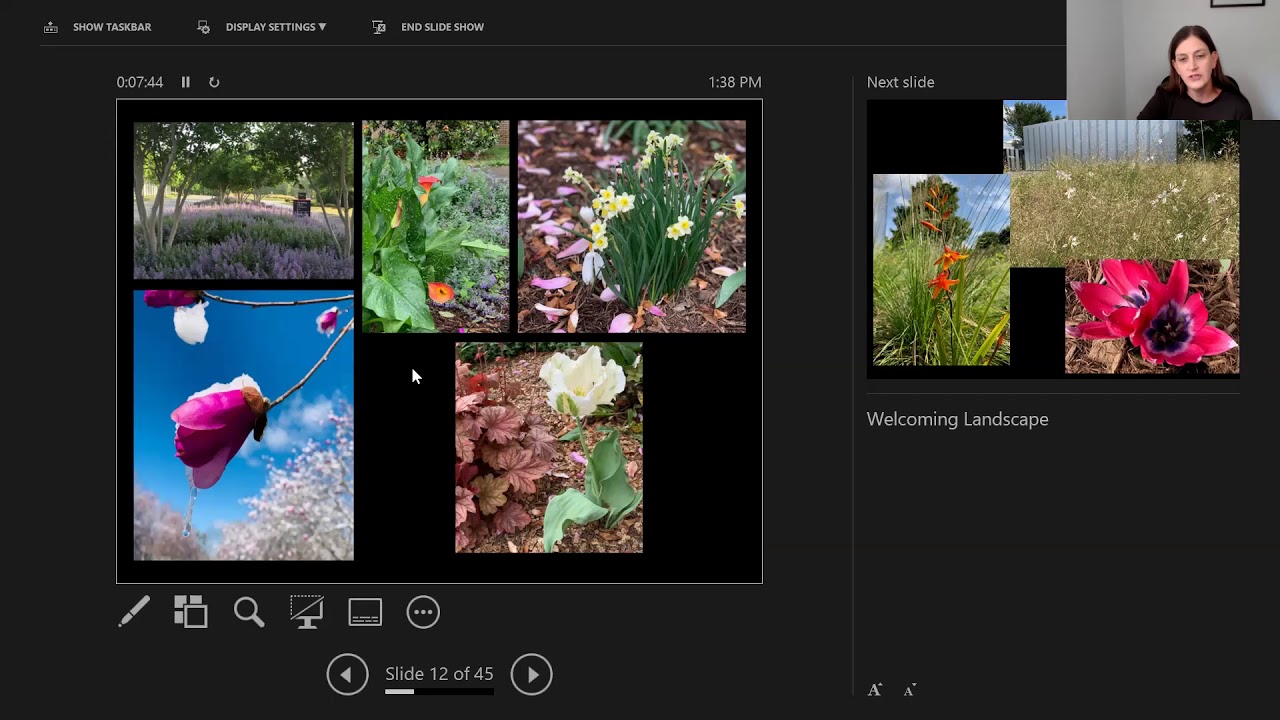Increase the notes text size
This screenshot has width=1280, height=720.
875,690
